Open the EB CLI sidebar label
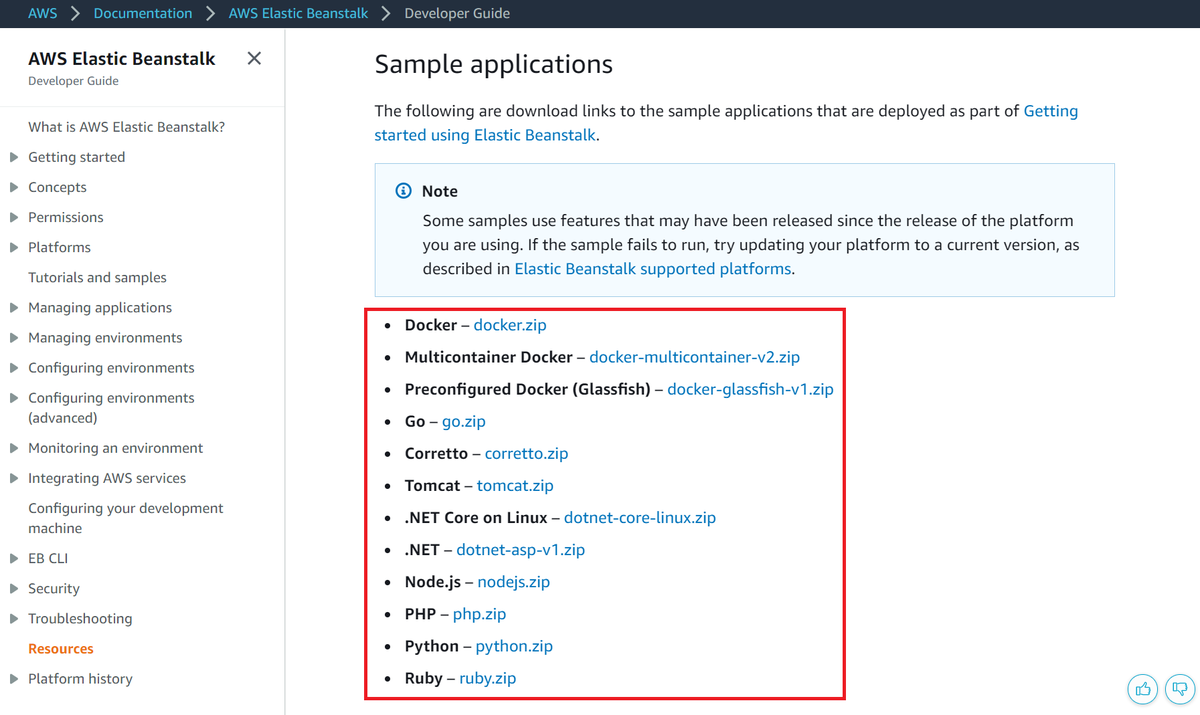The image size is (1200, 715). [48, 558]
